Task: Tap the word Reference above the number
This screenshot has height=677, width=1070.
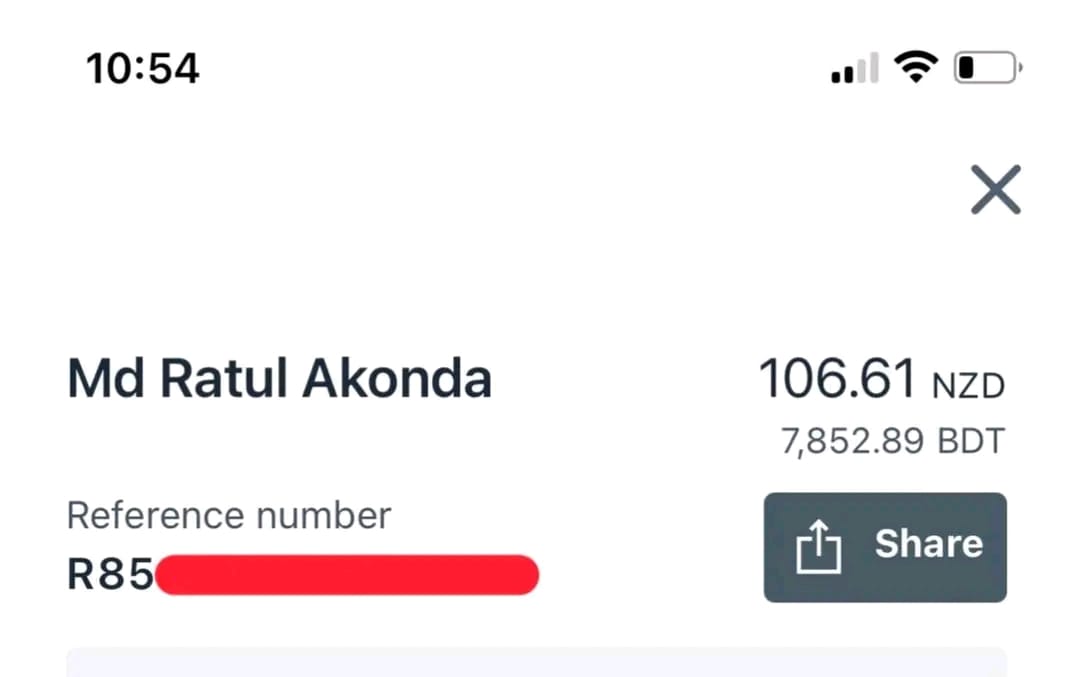Action: point(156,515)
